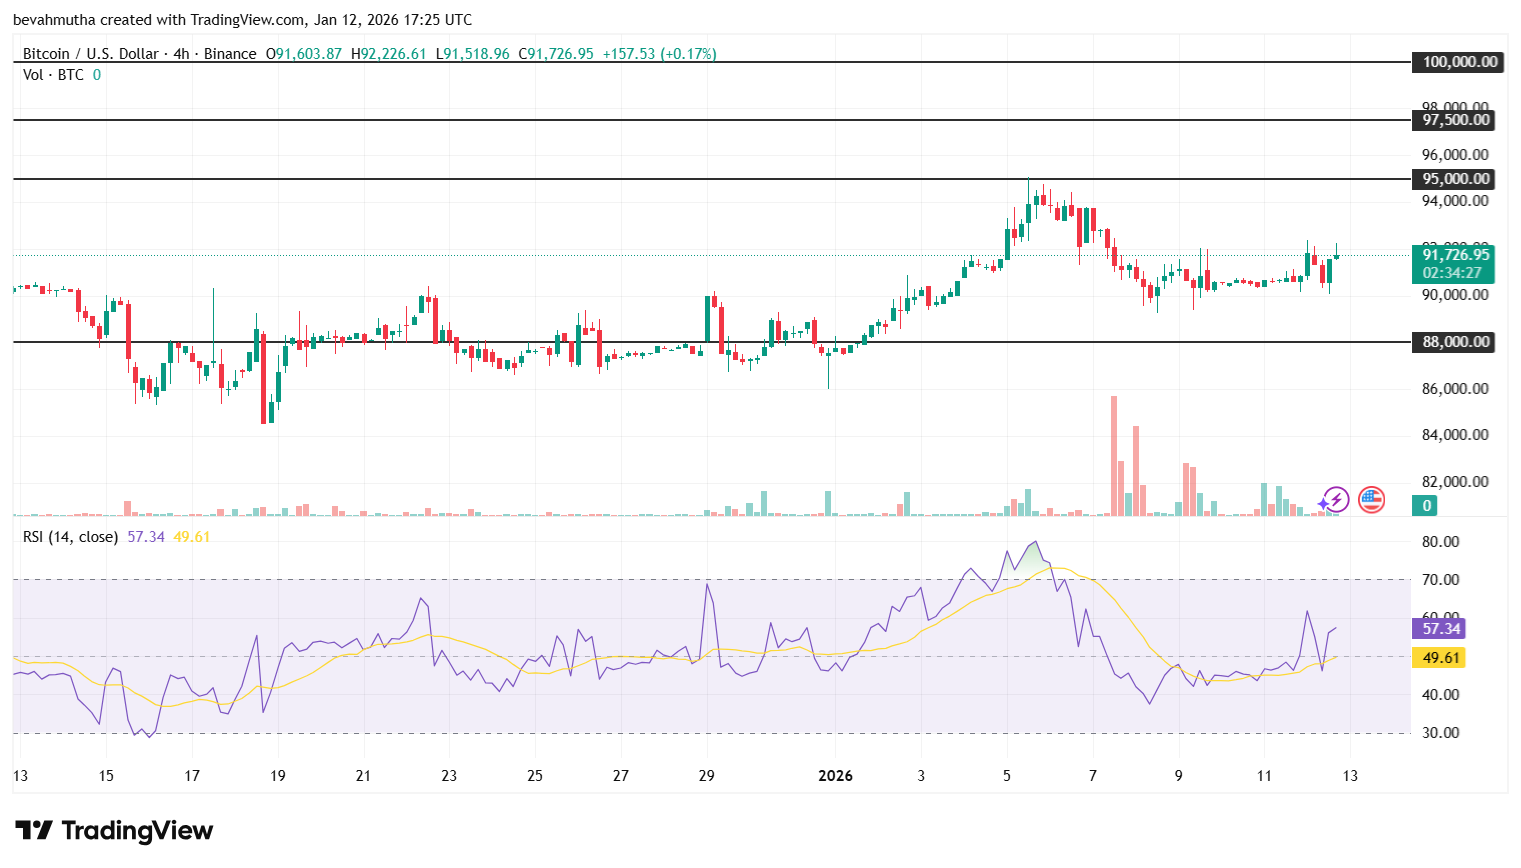Viewport: 1521px width, 868px height.
Task: Click the 97,500.00 resistance price label
Action: click(1452, 120)
